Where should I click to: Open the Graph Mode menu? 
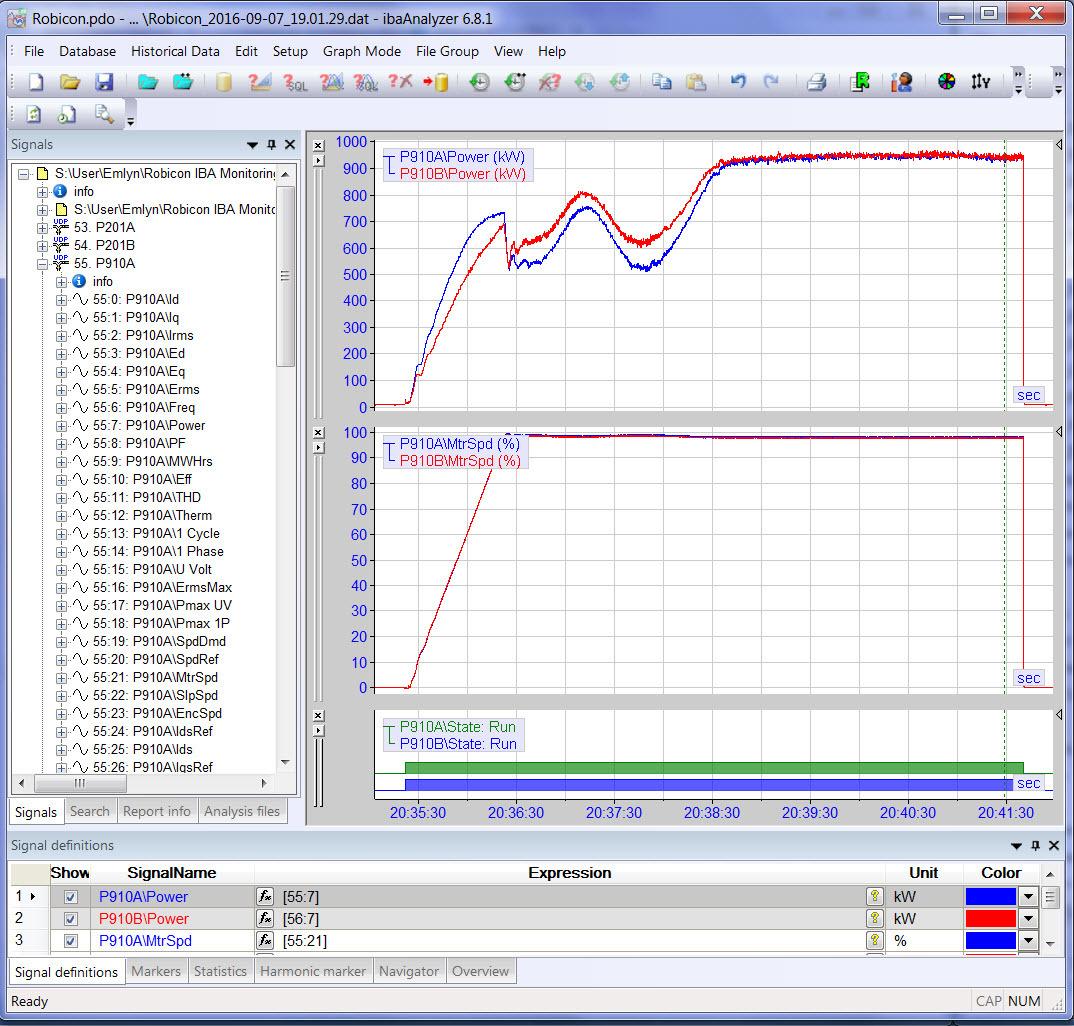pos(362,51)
